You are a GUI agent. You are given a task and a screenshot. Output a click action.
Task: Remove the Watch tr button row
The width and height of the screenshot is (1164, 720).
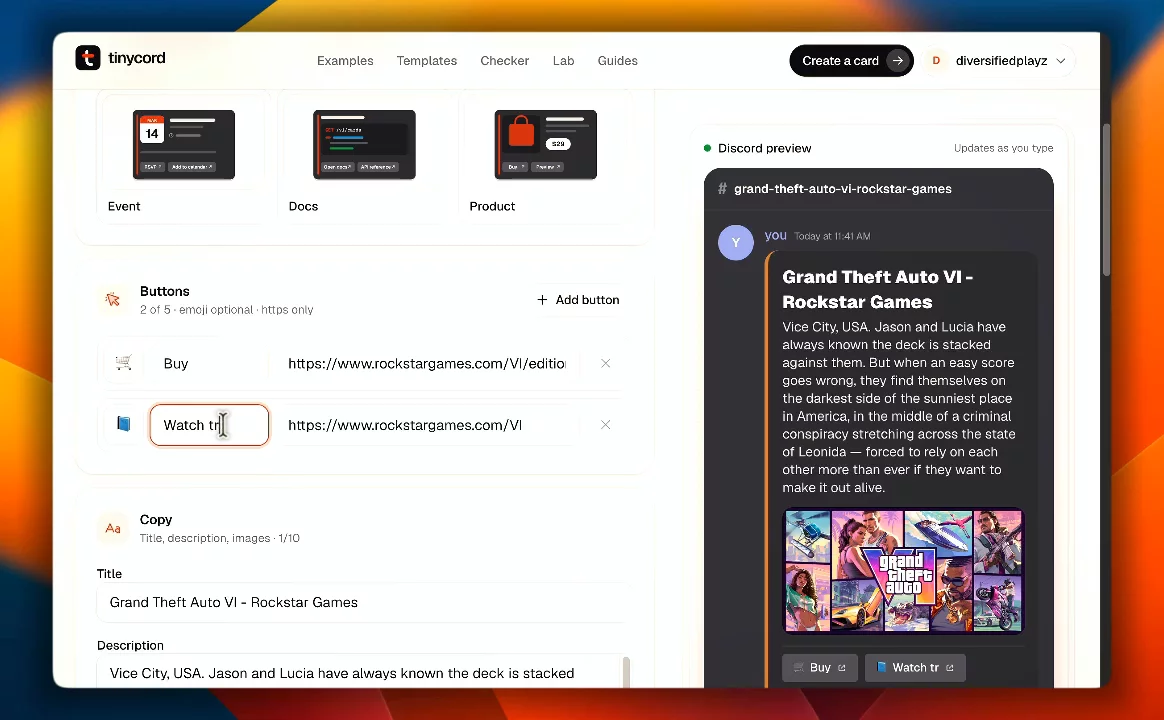(x=606, y=425)
